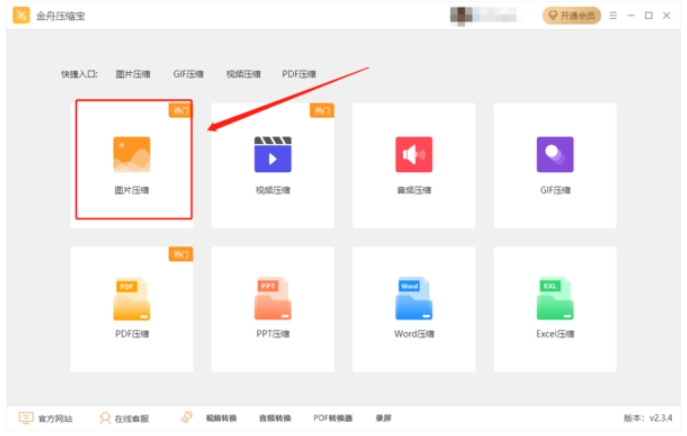Open the Word压缩 blue folder icon
This screenshot has width=687, height=436.
coord(414,299)
